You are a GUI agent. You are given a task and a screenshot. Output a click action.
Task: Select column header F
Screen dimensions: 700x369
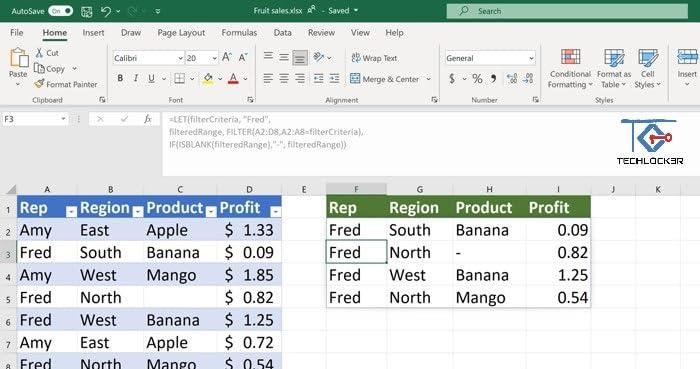(356, 189)
